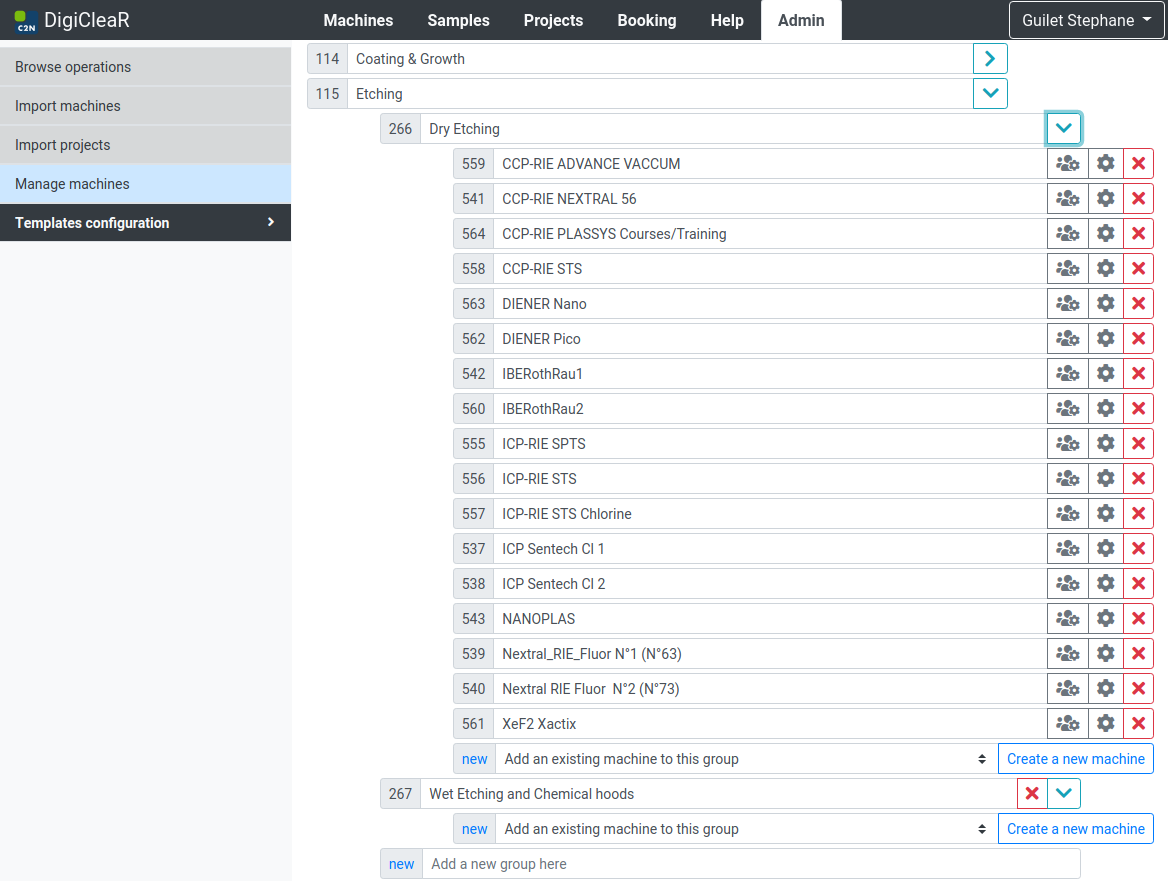Open the Booking menu

[646, 20]
